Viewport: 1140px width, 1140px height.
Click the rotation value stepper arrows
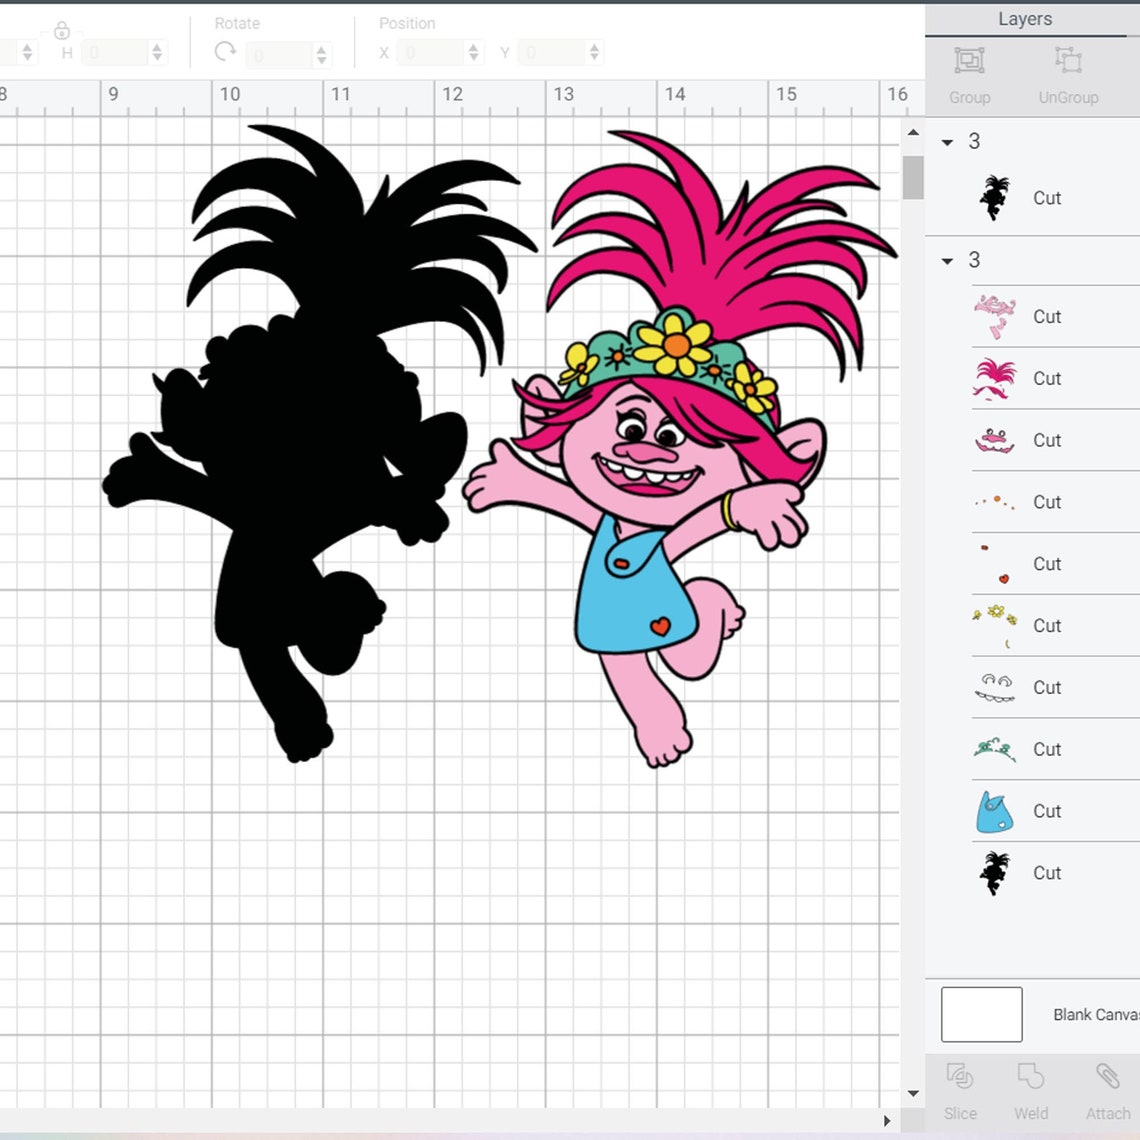pyautogui.click(x=320, y=51)
